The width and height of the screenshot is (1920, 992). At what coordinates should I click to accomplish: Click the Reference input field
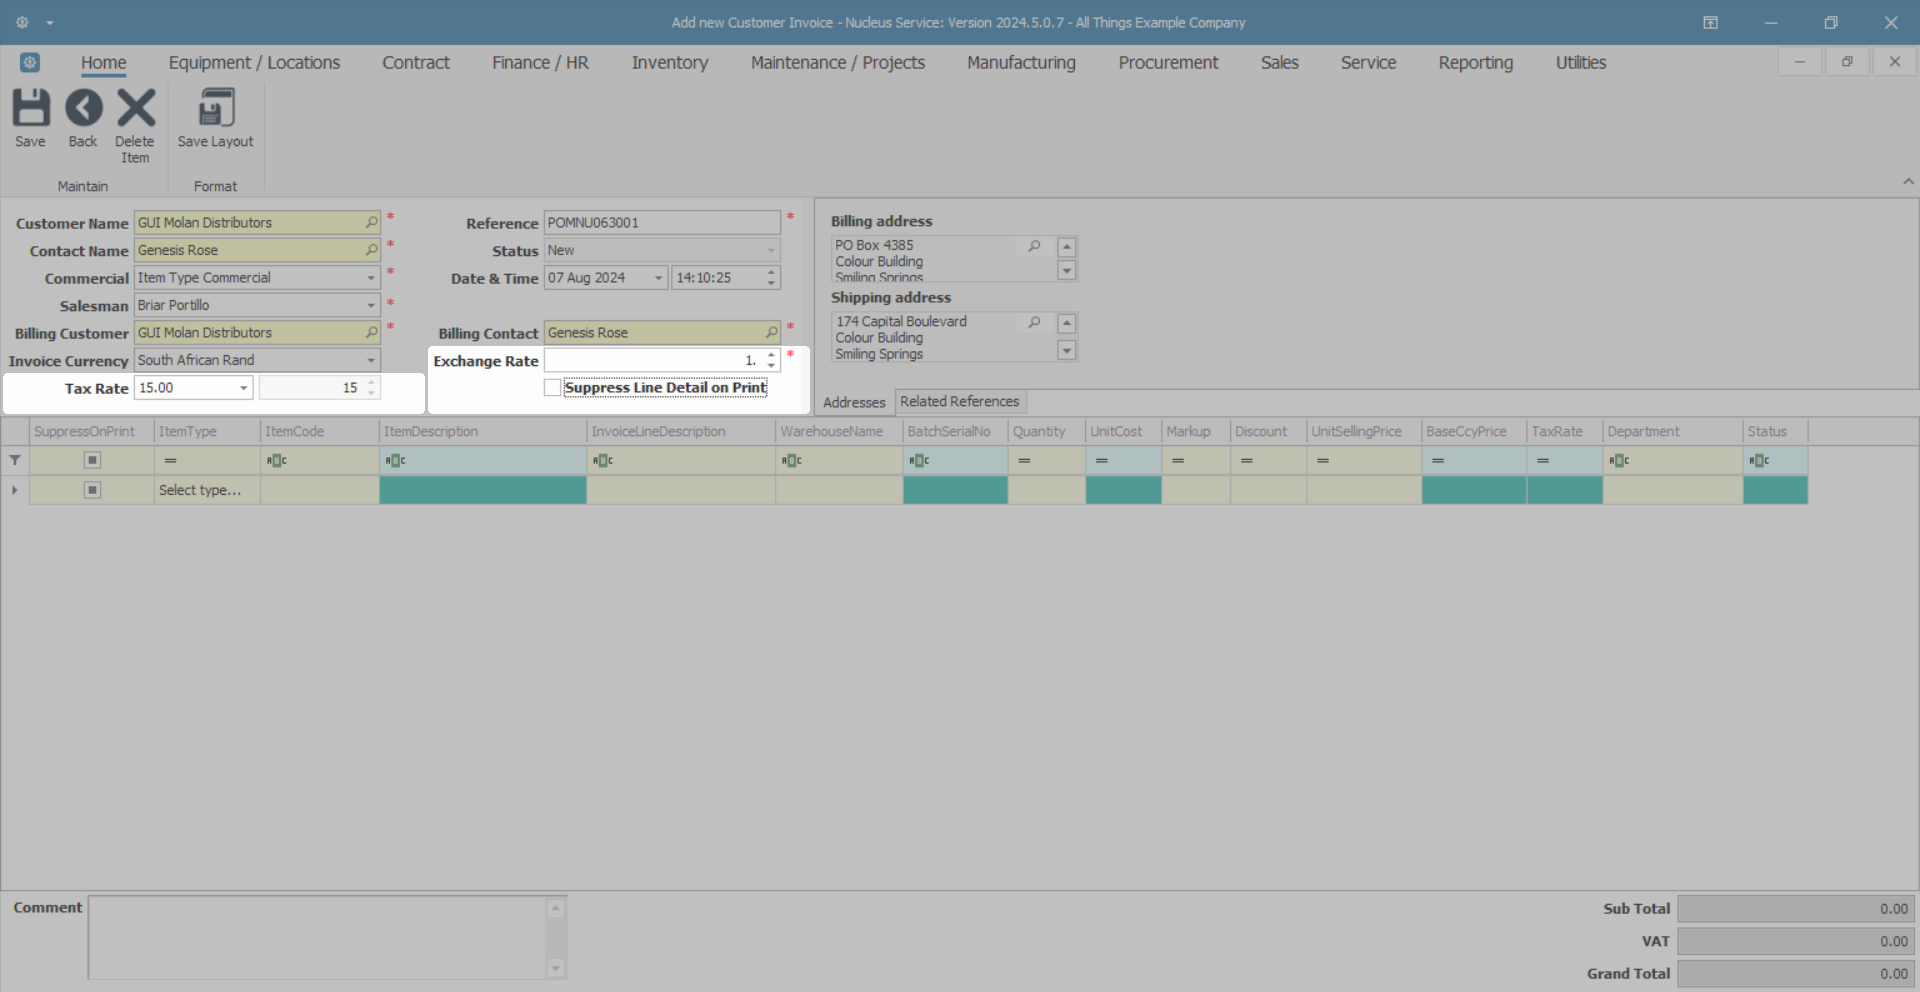click(662, 222)
